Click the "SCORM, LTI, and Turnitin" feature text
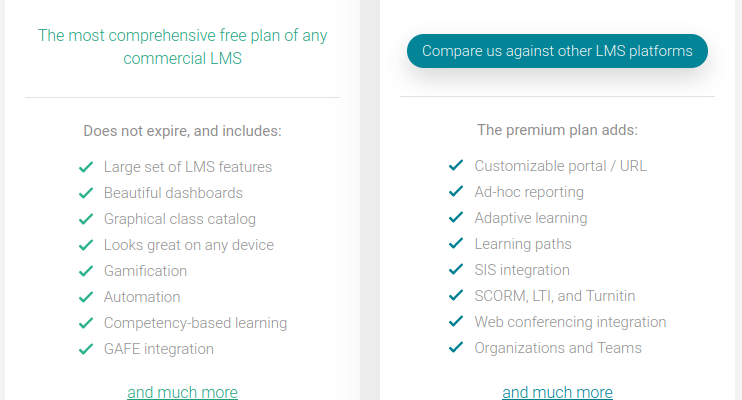This screenshot has width=742, height=400. [x=555, y=296]
